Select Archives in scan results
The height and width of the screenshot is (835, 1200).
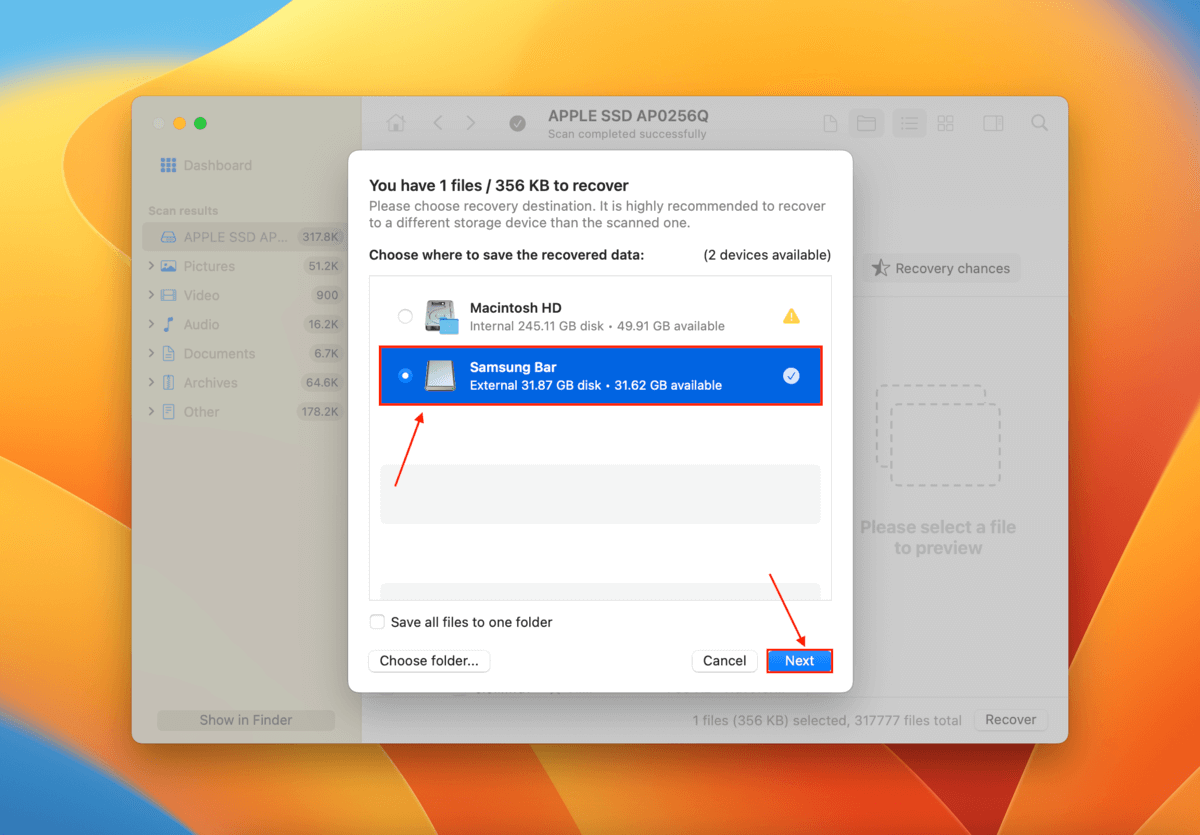coord(210,382)
